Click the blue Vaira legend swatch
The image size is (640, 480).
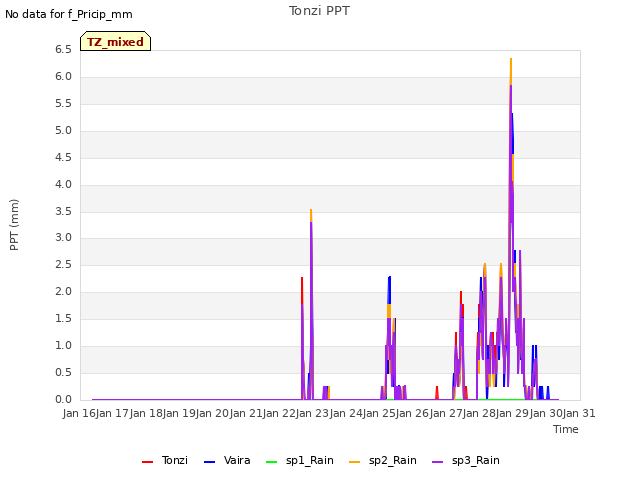pos(209,462)
